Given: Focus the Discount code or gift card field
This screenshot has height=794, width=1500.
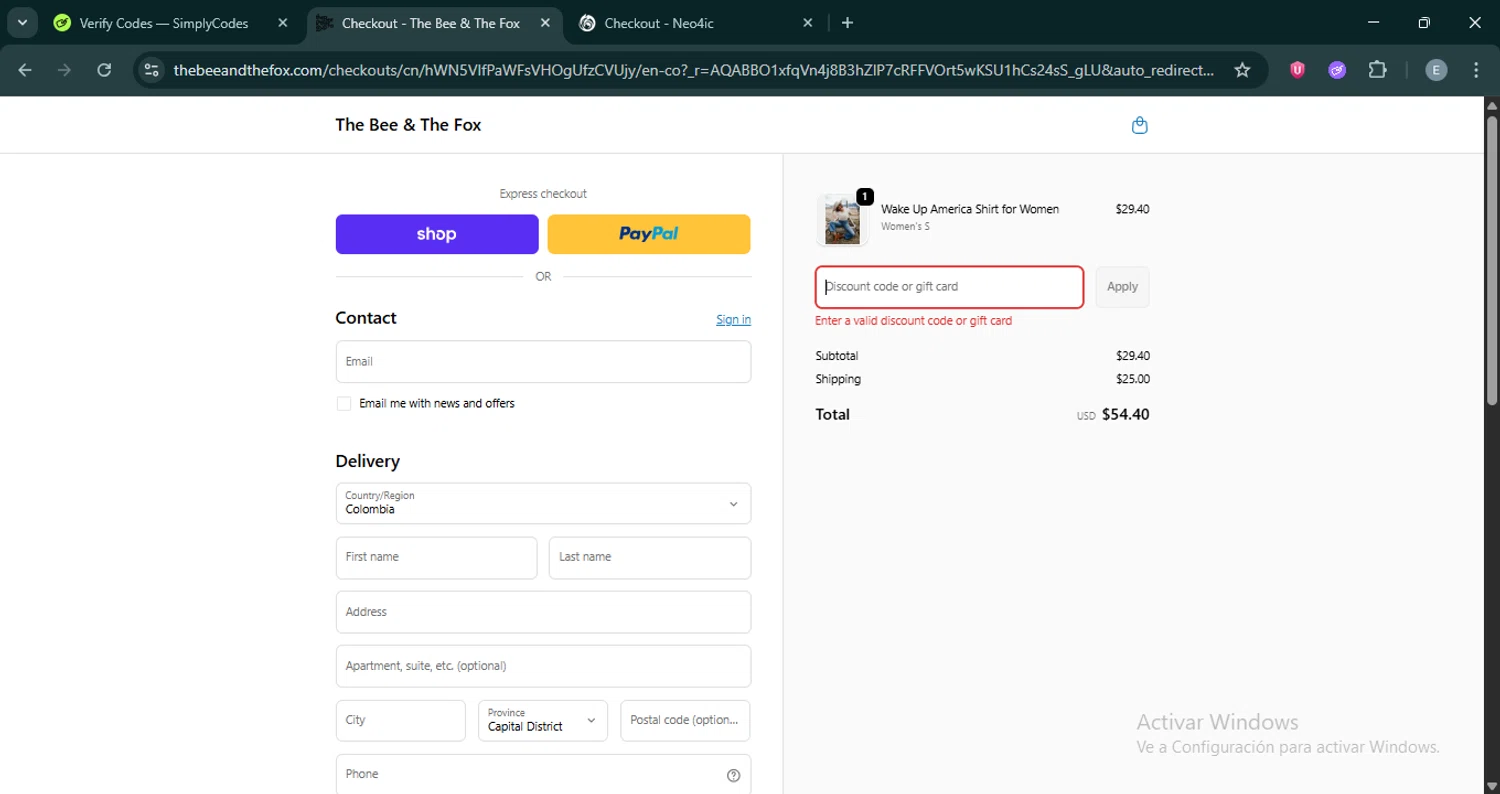Looking at the screenshot, I should (949, 287).
